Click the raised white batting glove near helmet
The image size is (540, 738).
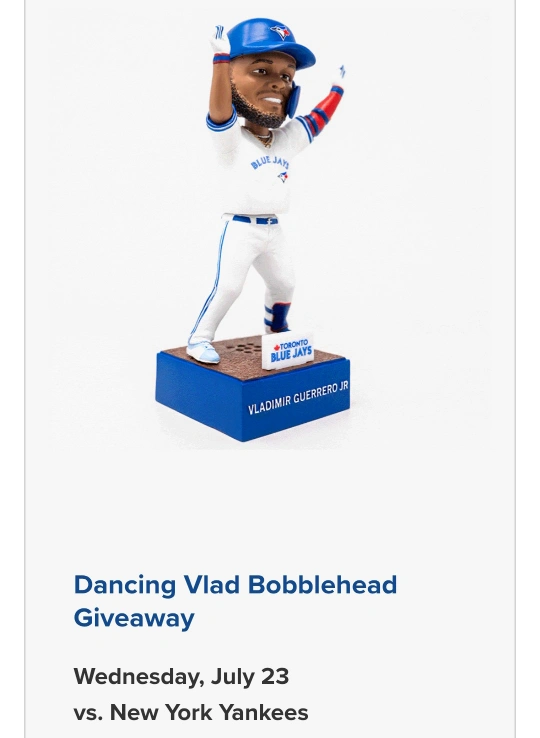pyautogui.click(x=219, y=41)
